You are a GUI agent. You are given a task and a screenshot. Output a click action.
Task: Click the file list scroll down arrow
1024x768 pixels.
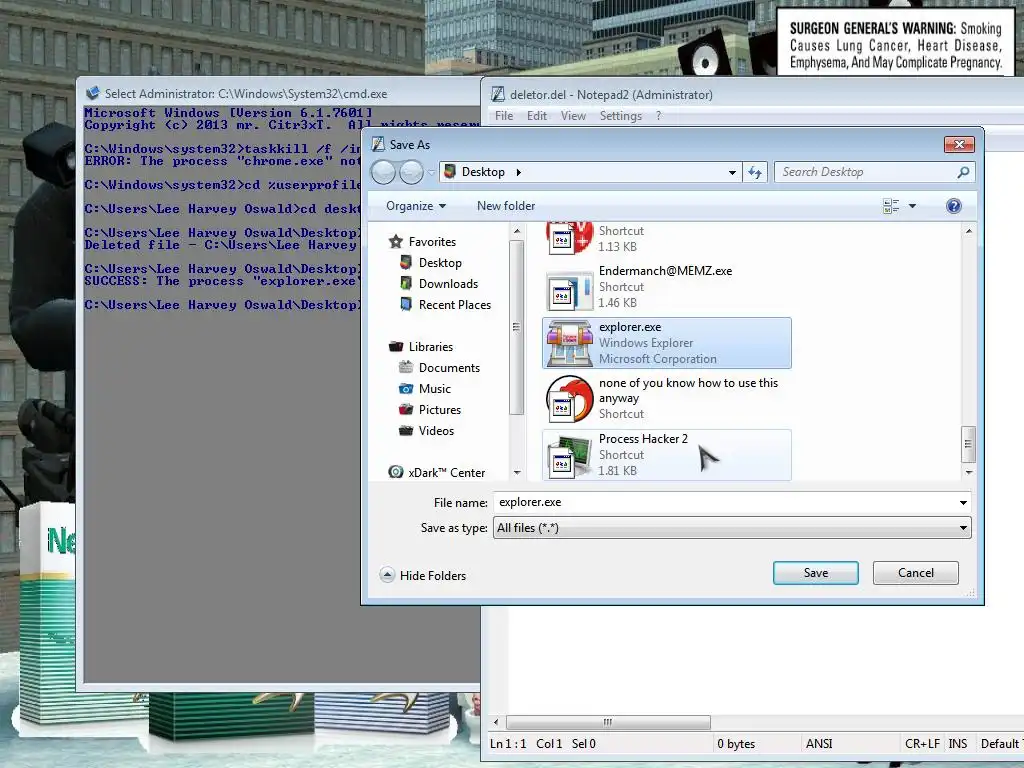pyautogui.click(x=968, y=472)
